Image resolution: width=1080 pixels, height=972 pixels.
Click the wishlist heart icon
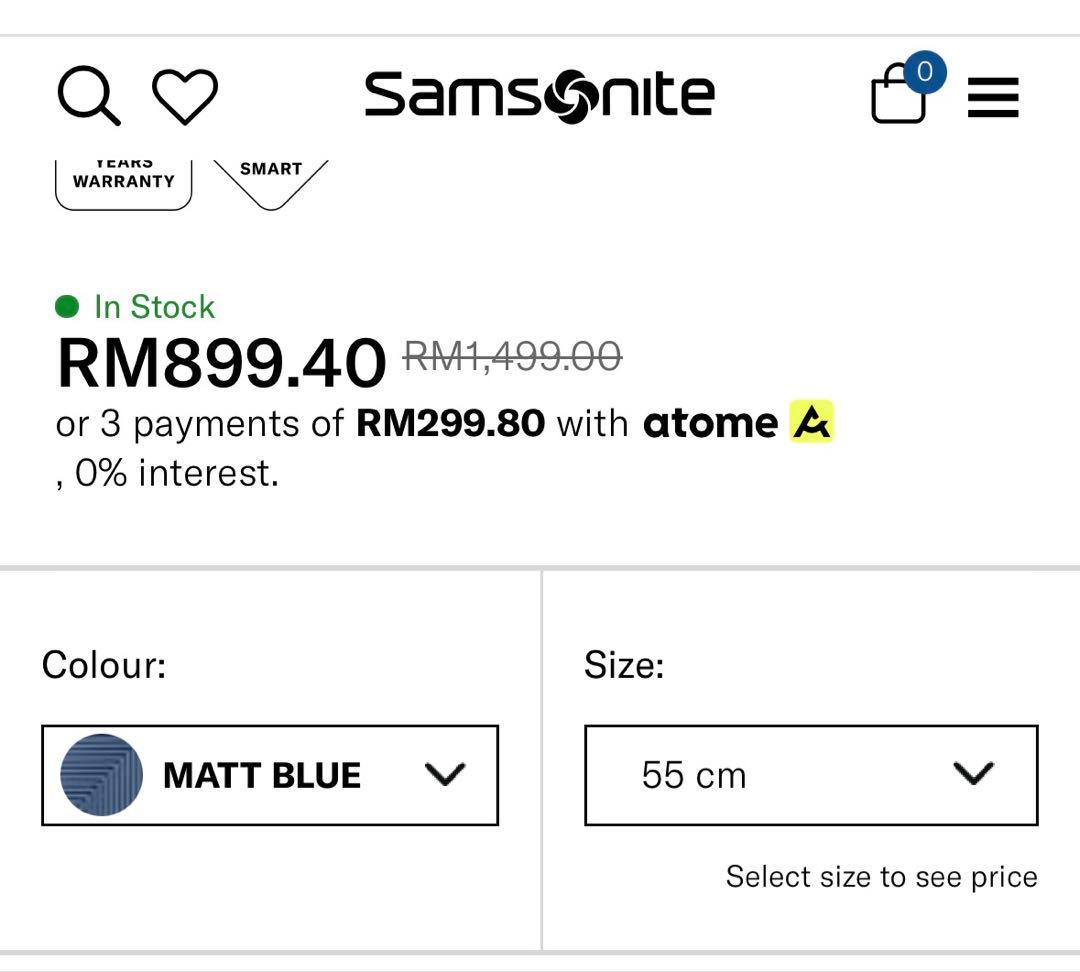(185, 97)
